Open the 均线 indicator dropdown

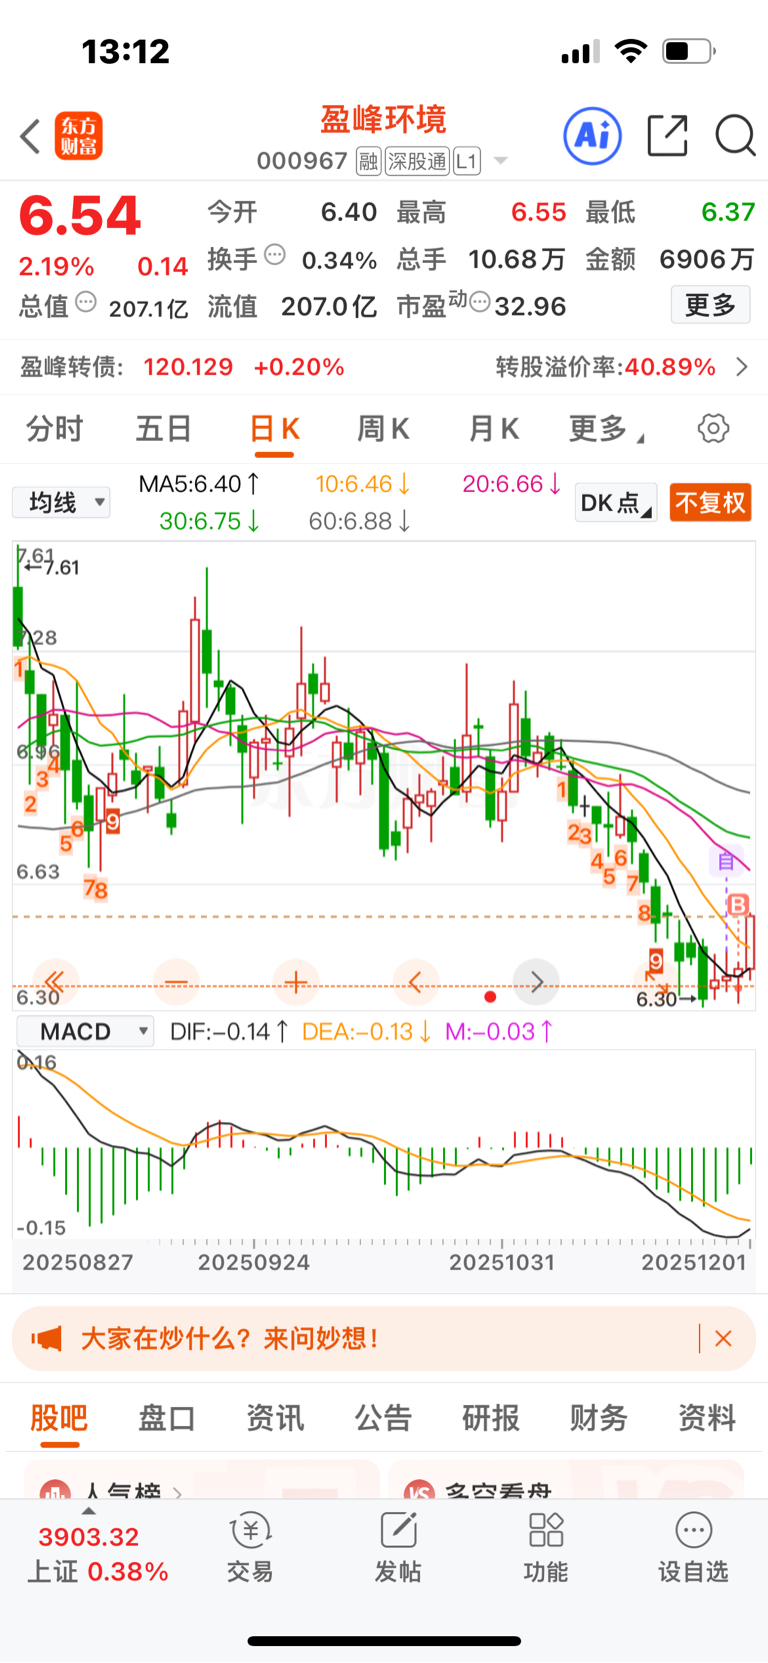(x=62, y=502)
